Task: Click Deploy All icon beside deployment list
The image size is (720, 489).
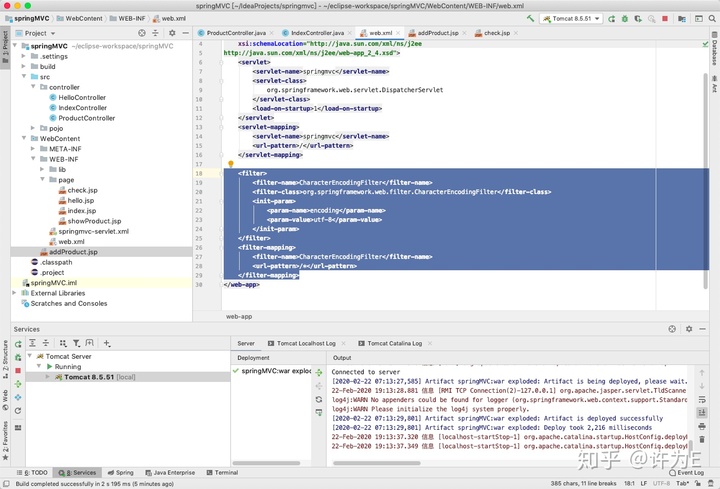Action: pos(319,373)
